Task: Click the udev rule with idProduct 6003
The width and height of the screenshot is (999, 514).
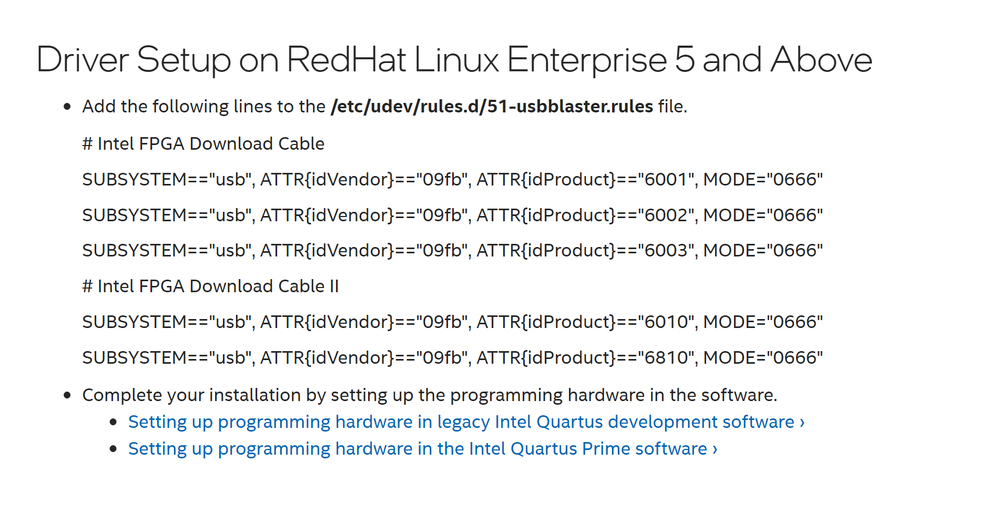Action: point(452,250)
